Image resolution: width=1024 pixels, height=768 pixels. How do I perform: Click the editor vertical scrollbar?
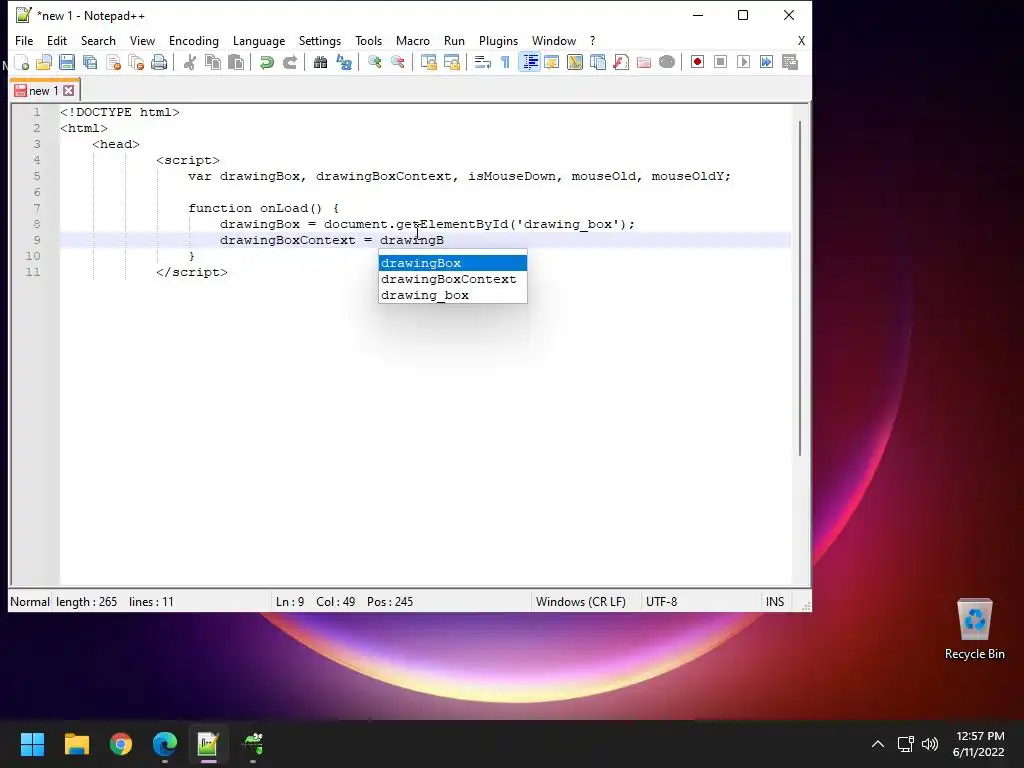click(x=800, y=288)
